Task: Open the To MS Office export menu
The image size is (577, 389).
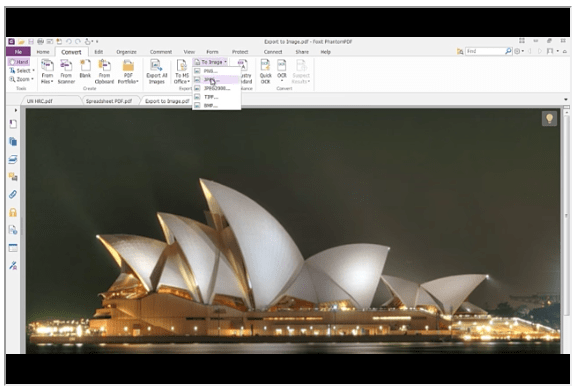Action: pos(182,71)
